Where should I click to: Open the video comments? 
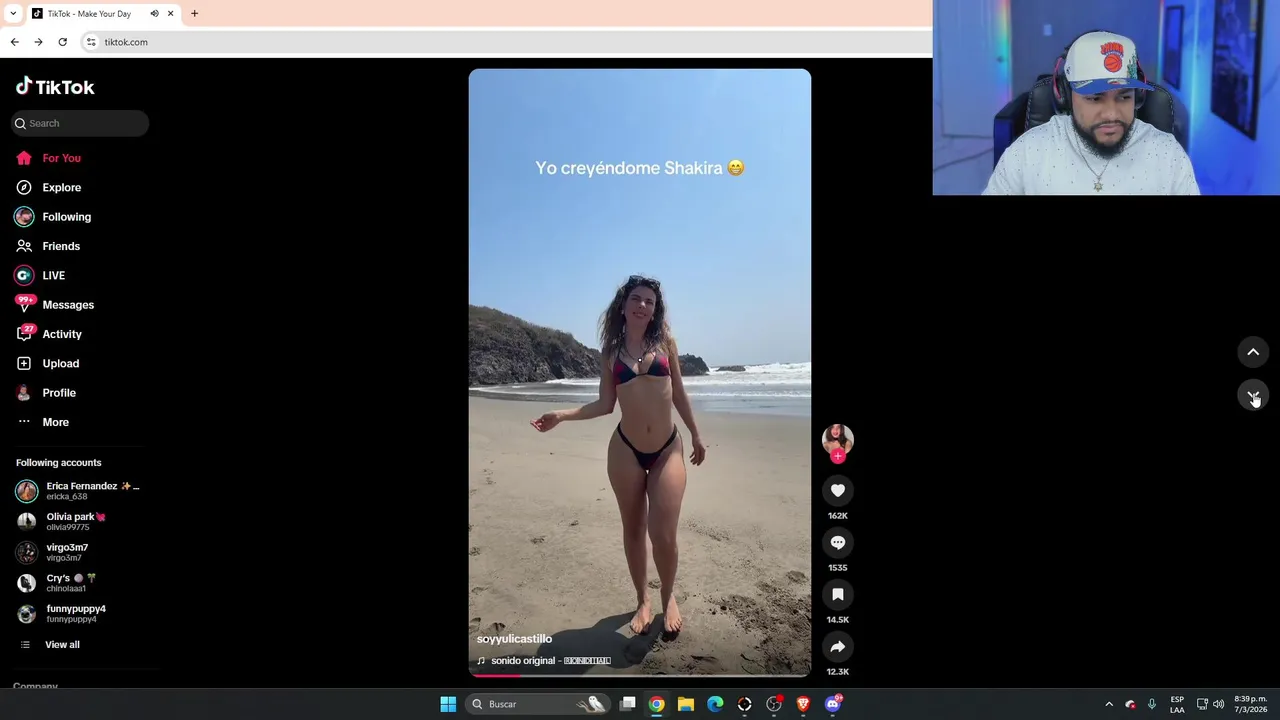coord(838,542)
